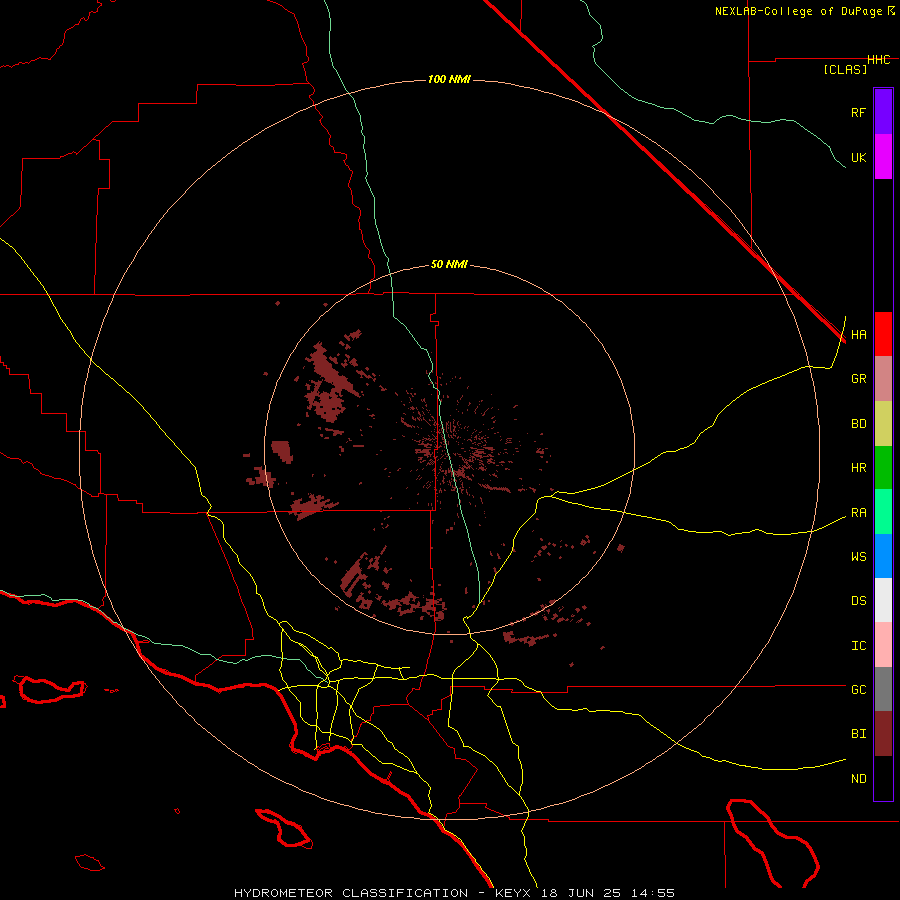900x900 pixels.
Task: Click the KEYX station identifier
Action: click(515, 893)
